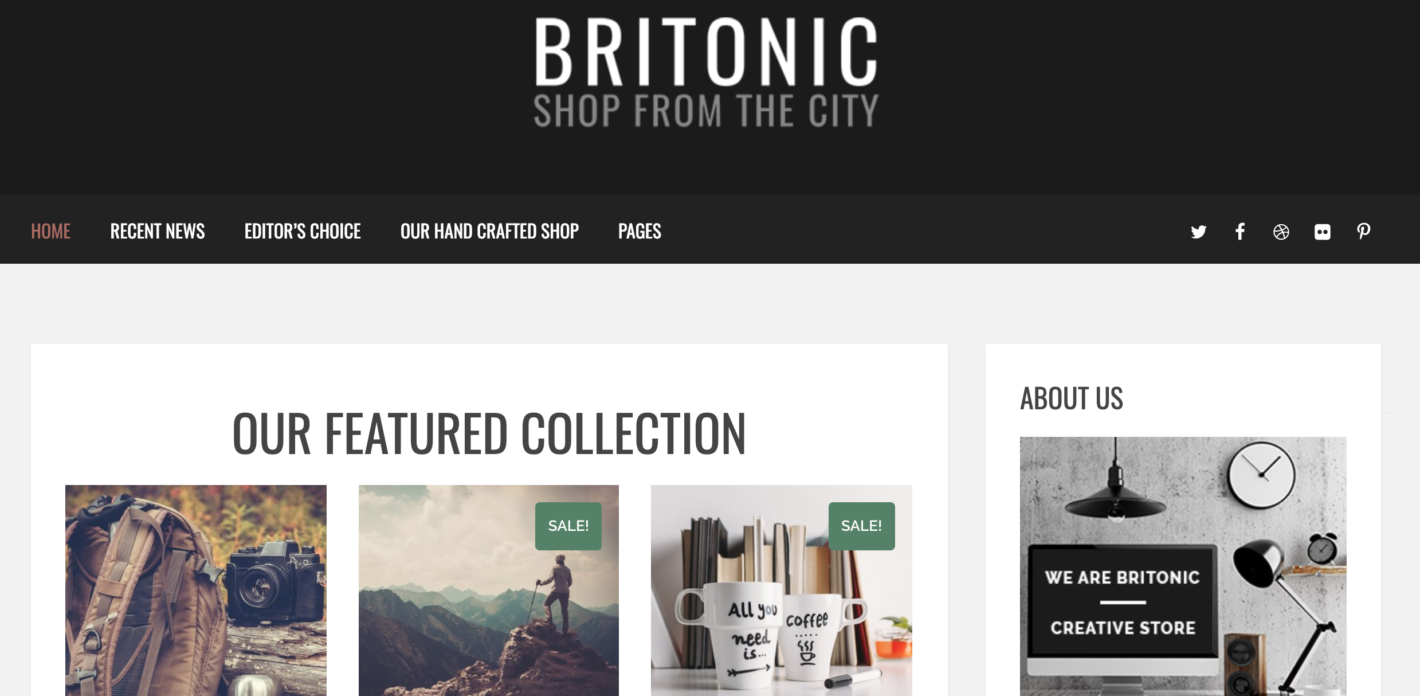This screenshot has width=1420, height=696.
Task: Click the SALE! badge on mugs product
Action: 861,526
